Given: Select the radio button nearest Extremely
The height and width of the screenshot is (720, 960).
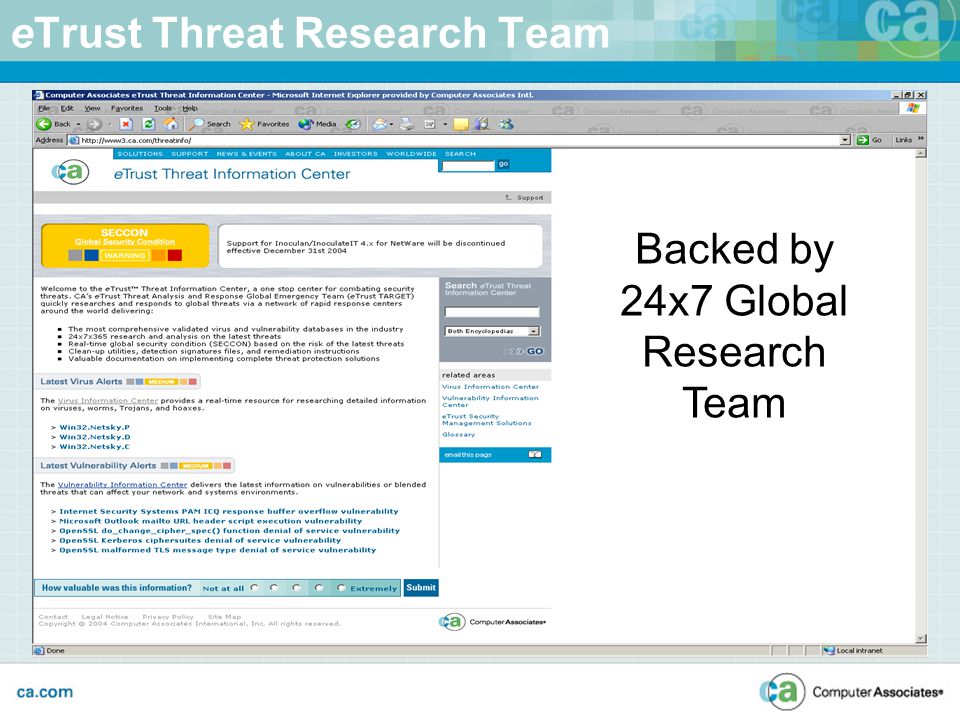Looking at the screenshot, I should pos(341,588).
